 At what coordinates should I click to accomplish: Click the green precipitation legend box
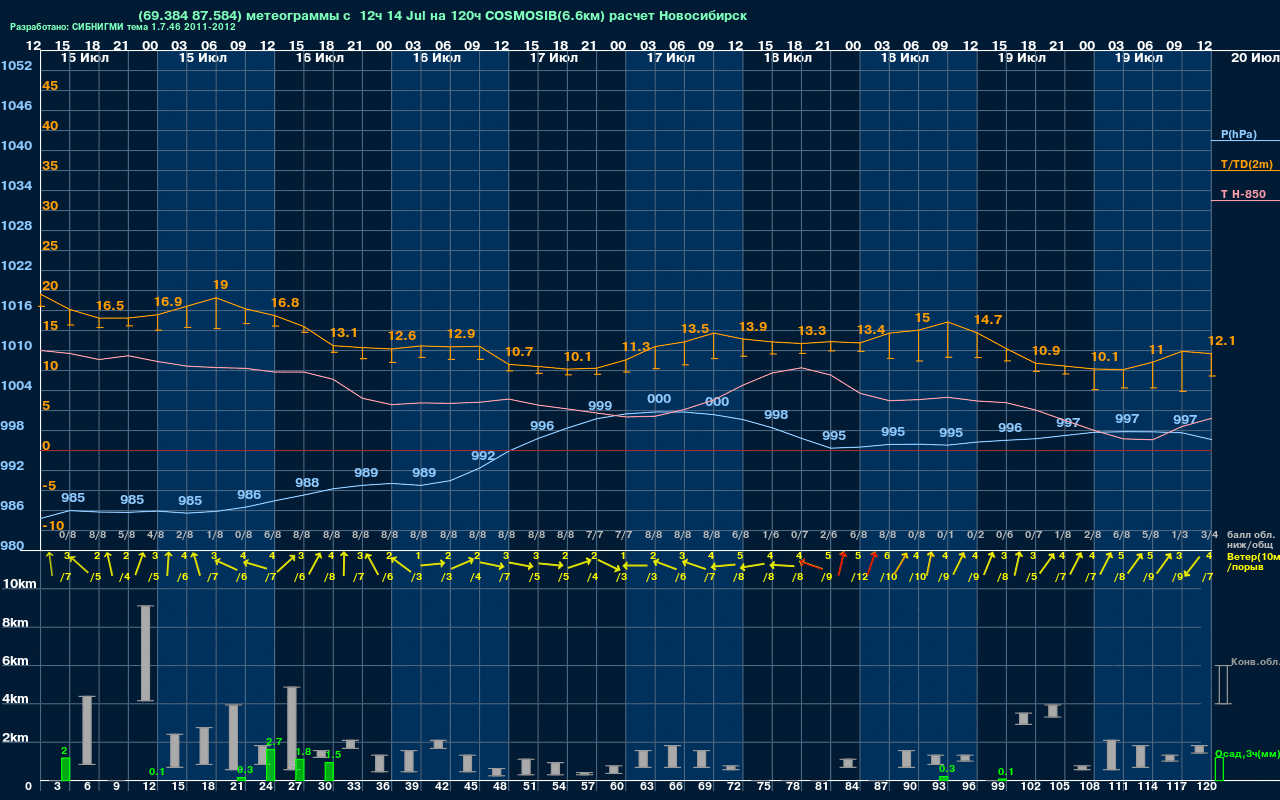point(1219,768)
